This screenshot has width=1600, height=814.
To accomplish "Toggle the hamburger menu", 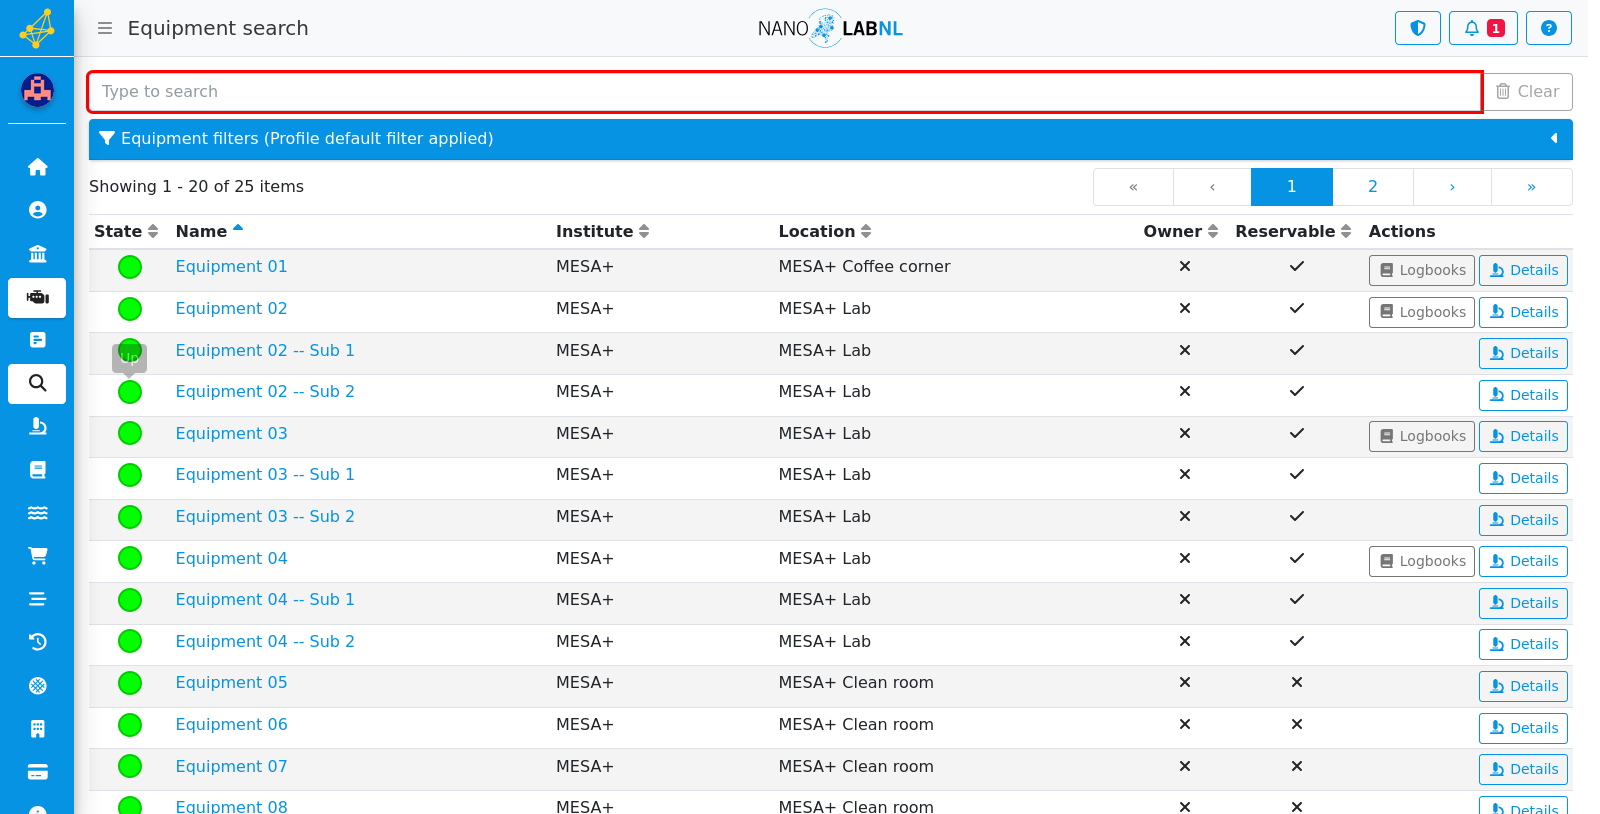I will (x=104, y=28).
